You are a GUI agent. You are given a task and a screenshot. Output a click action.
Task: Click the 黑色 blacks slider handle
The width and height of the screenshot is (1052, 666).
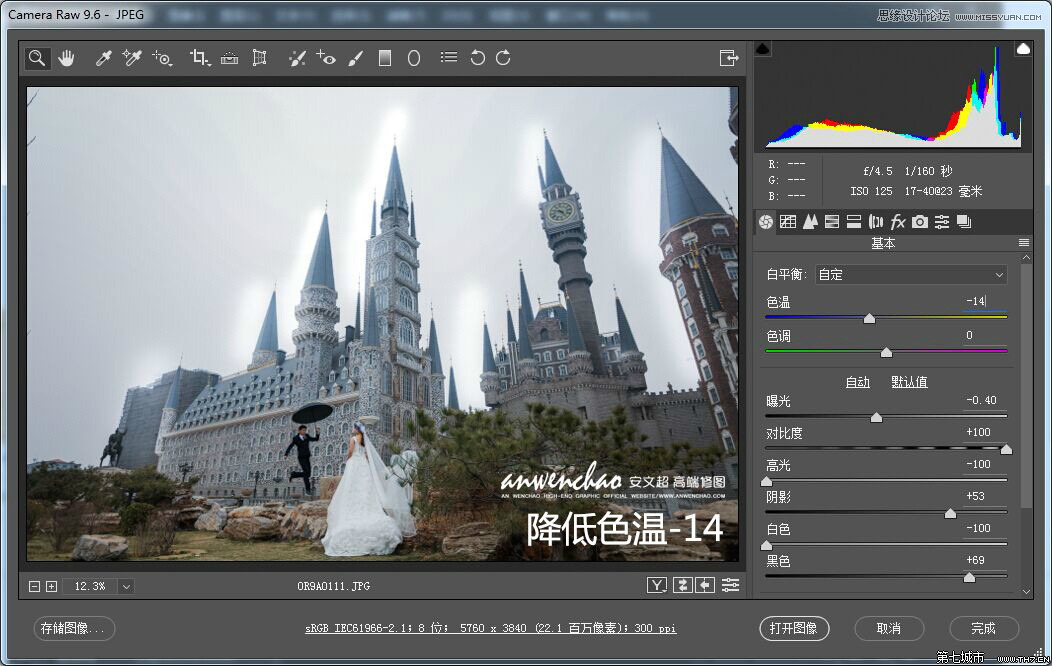coord(969,577)
